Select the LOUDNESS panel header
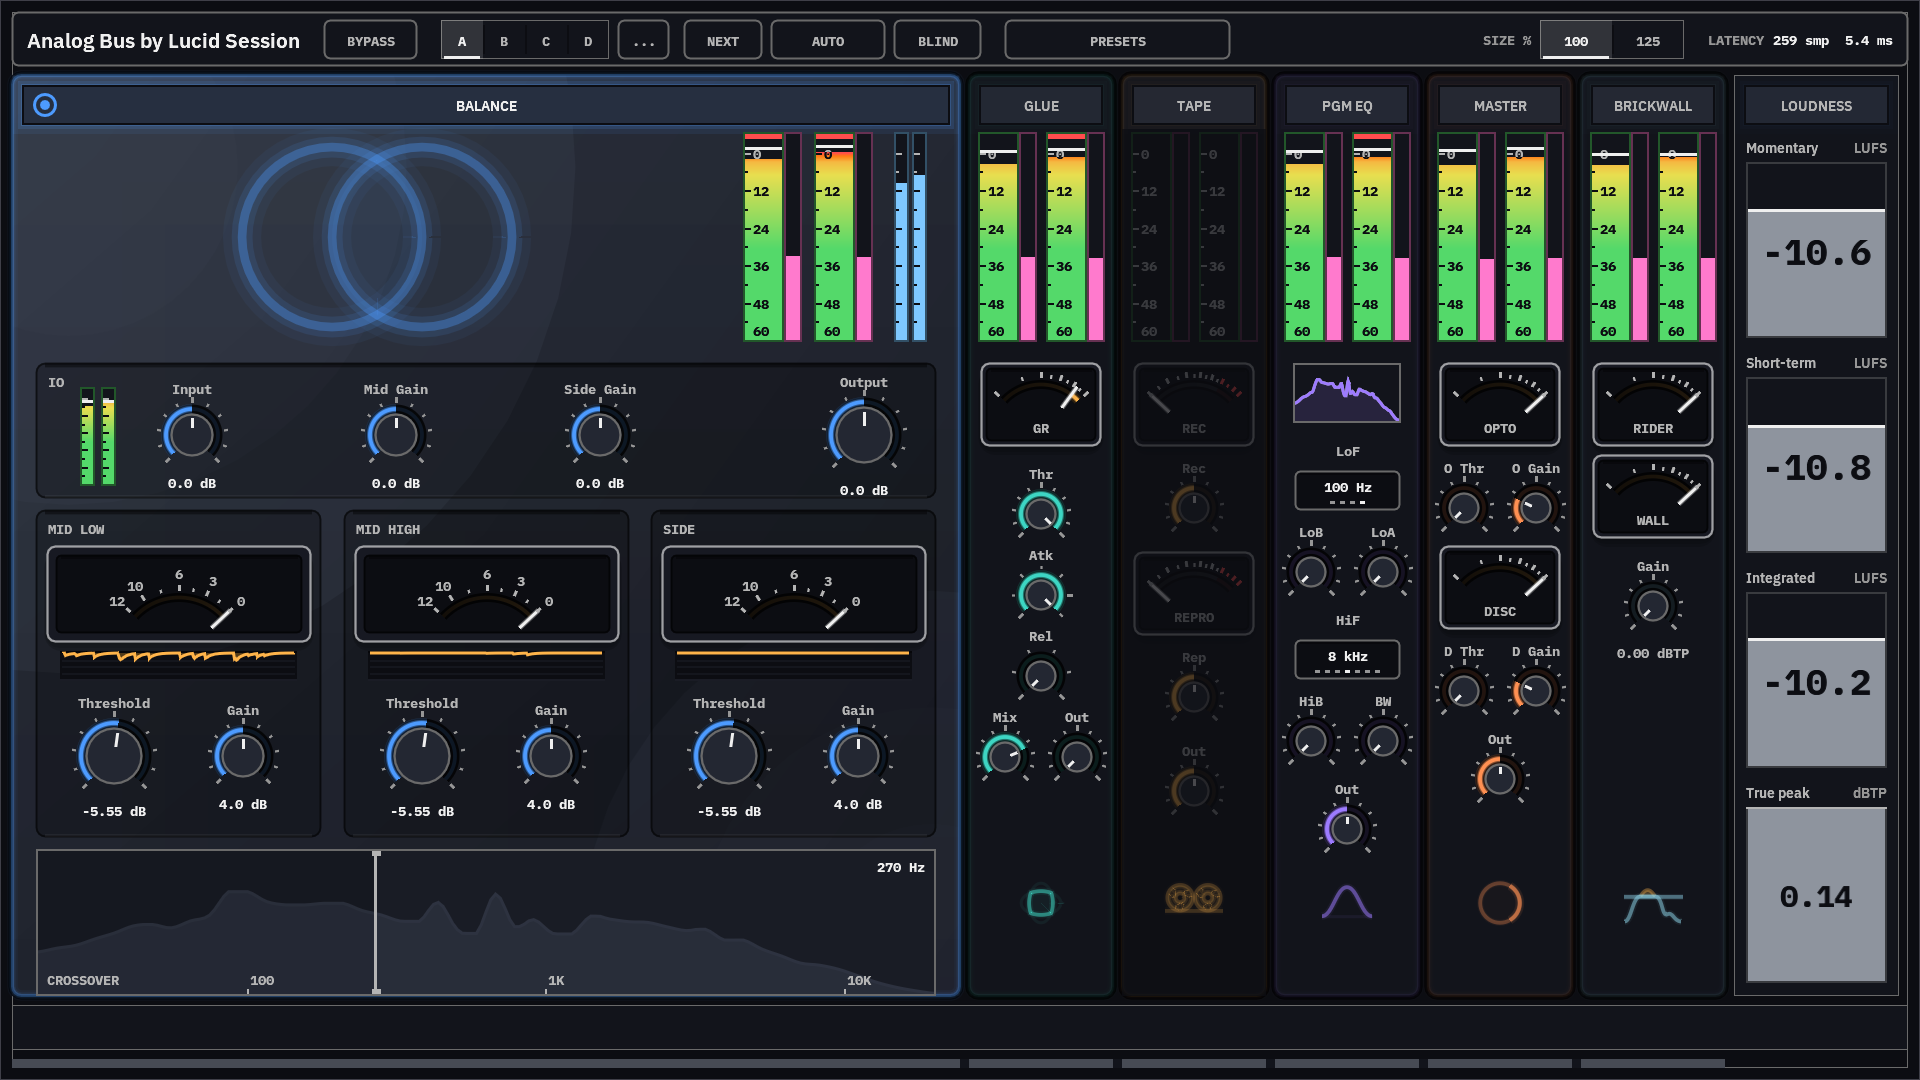The width and height of the screenshot is (1920, 1080). tap(1816, 105)
